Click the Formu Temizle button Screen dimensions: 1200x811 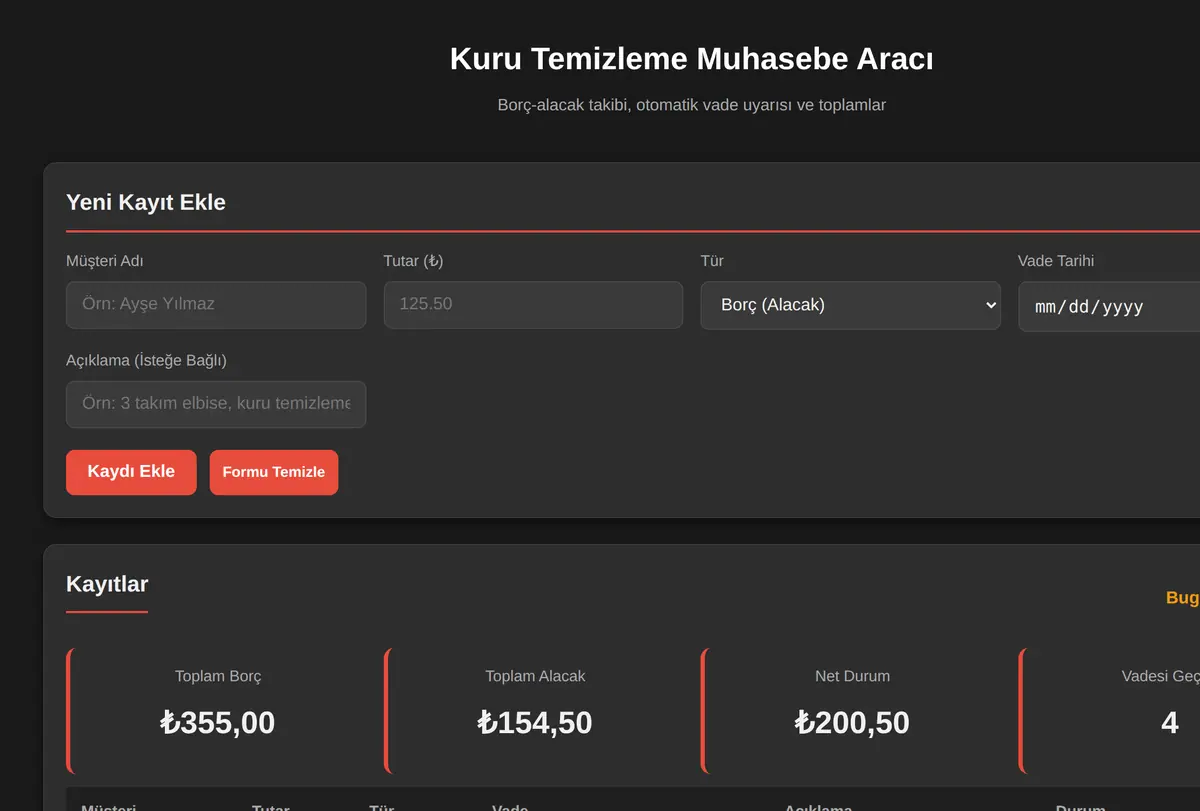[274, 472]
